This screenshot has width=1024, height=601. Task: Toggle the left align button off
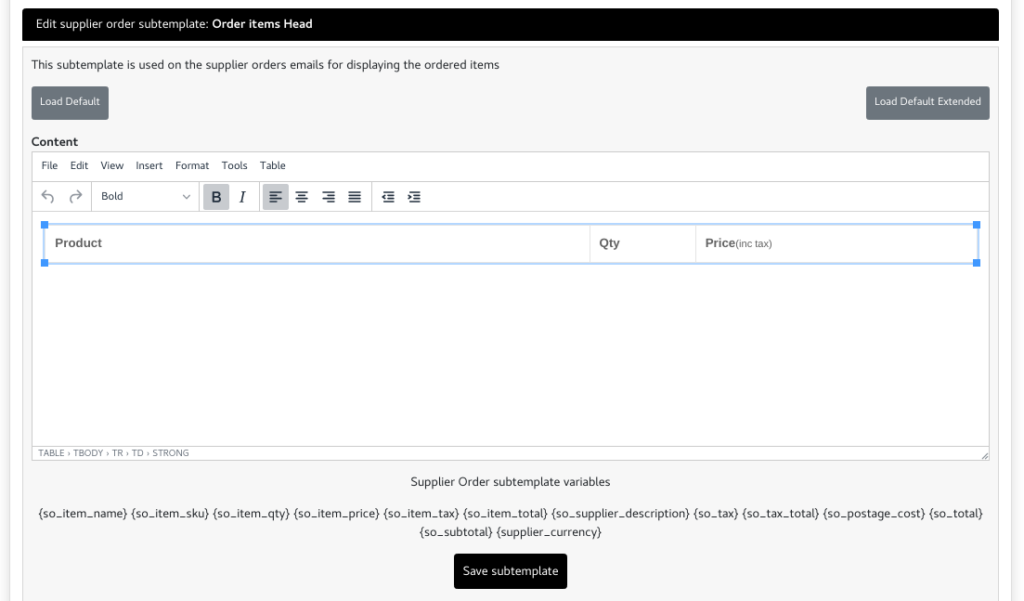(276, 196)
